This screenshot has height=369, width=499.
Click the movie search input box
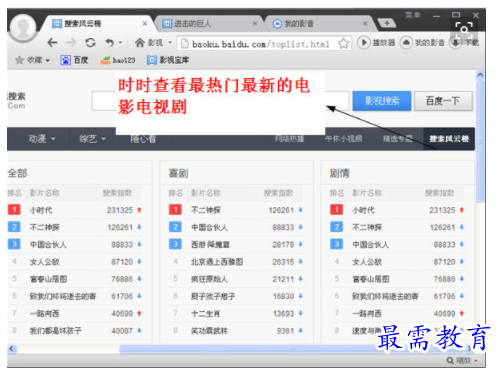click(x=220, y=101)
